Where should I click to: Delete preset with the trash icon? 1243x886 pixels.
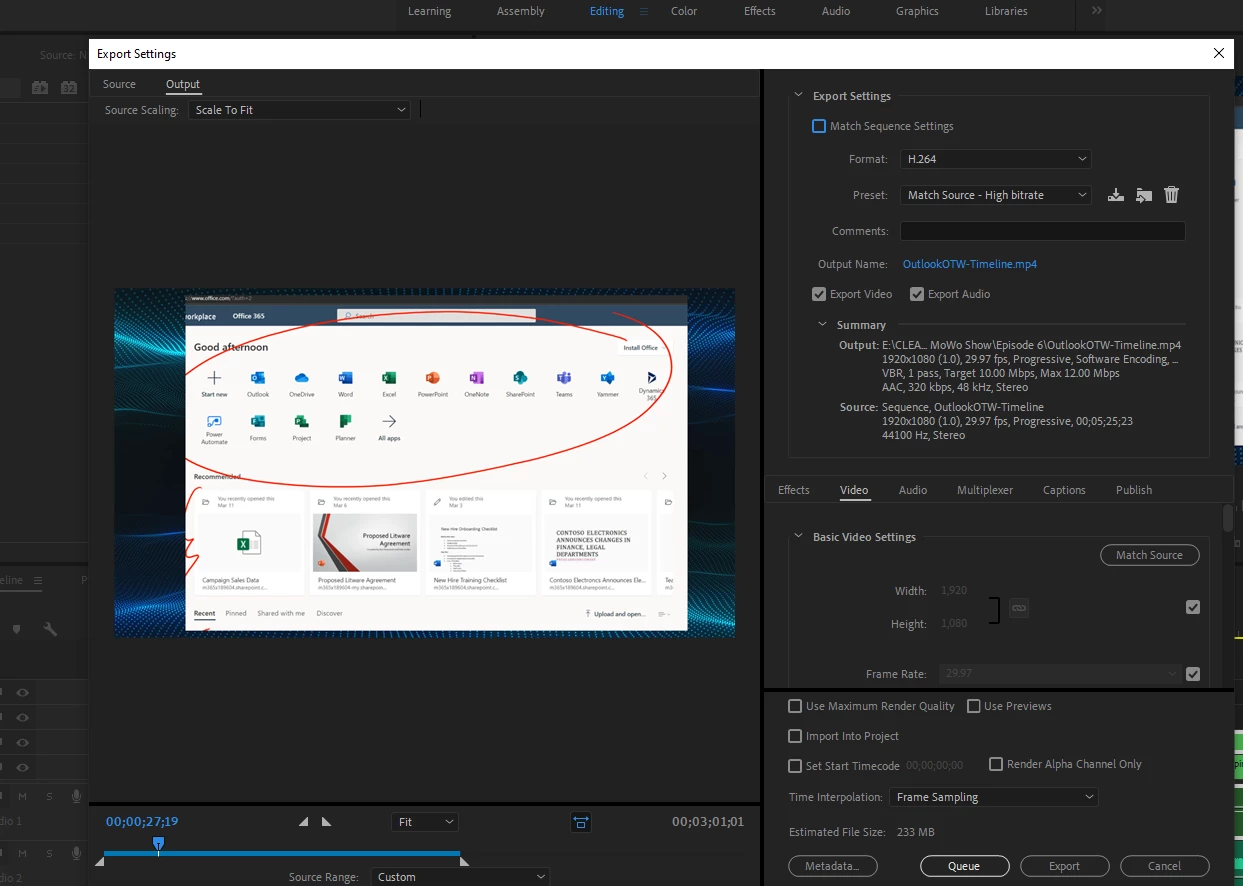pyautogui.click(x=1172, y=195)
